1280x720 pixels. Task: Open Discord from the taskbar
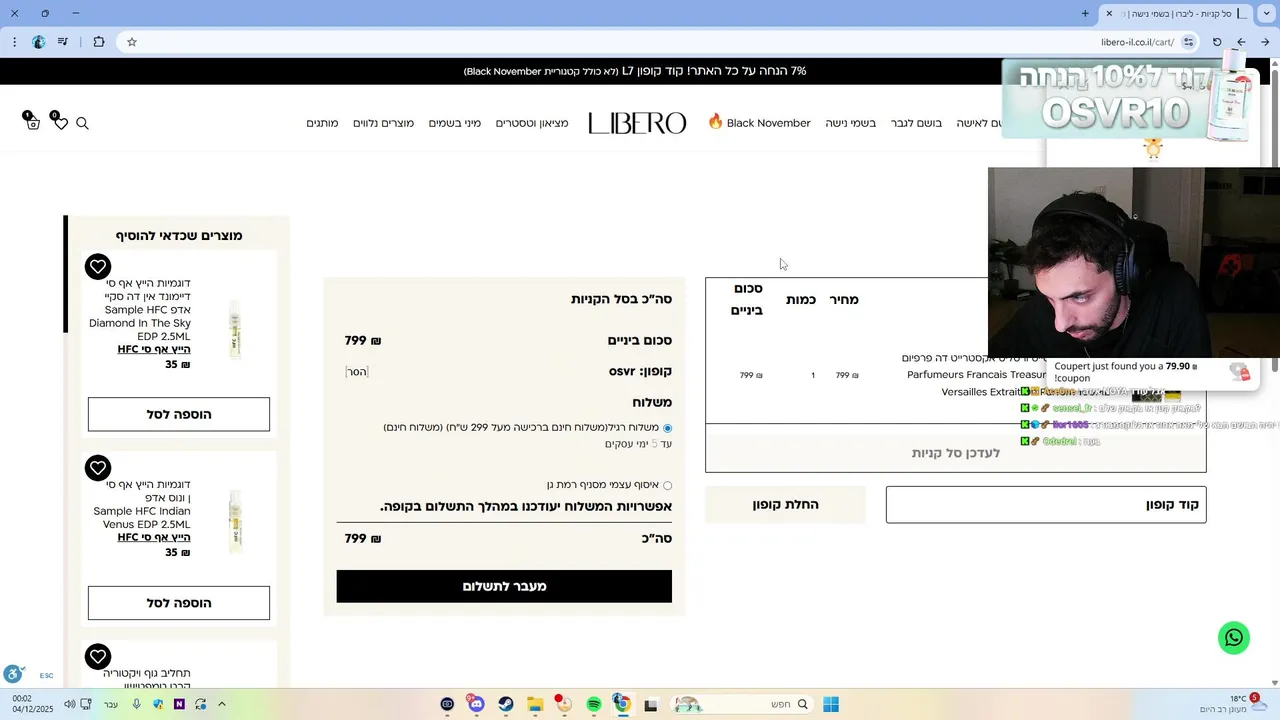click(476, 704)
